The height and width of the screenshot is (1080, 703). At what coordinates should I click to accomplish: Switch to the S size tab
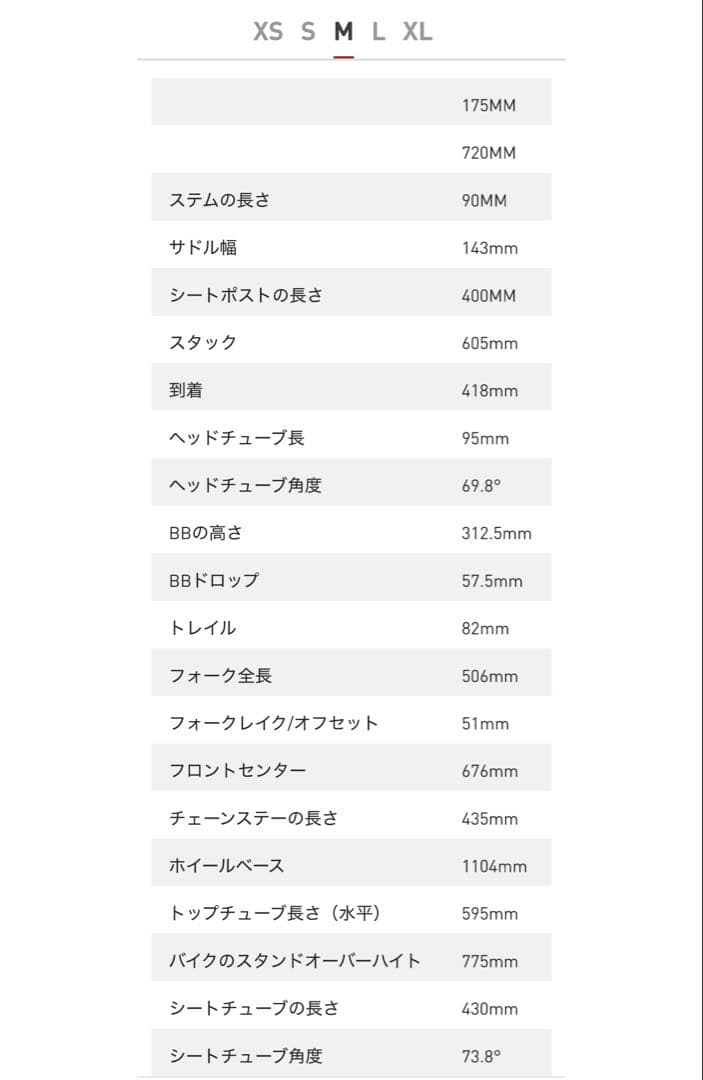(x=306, y=31)
